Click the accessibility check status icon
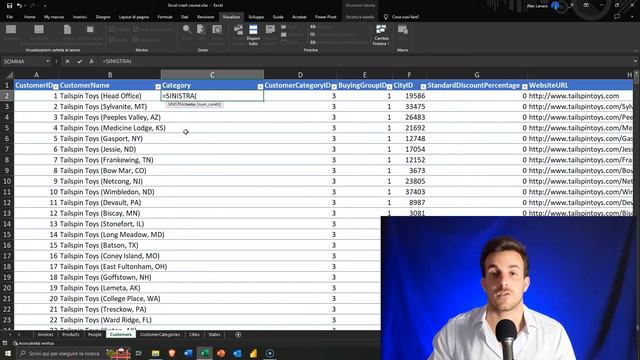This screenshot has width=640, height=360. point(15,344)
